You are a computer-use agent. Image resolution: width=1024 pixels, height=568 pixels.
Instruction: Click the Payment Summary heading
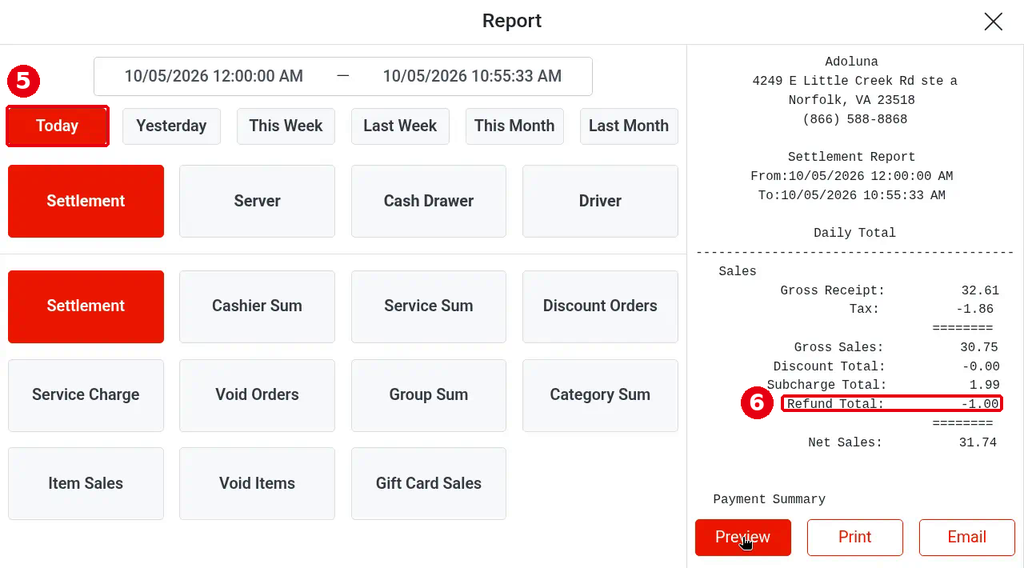pyautogui.click(x=769, y=499)
